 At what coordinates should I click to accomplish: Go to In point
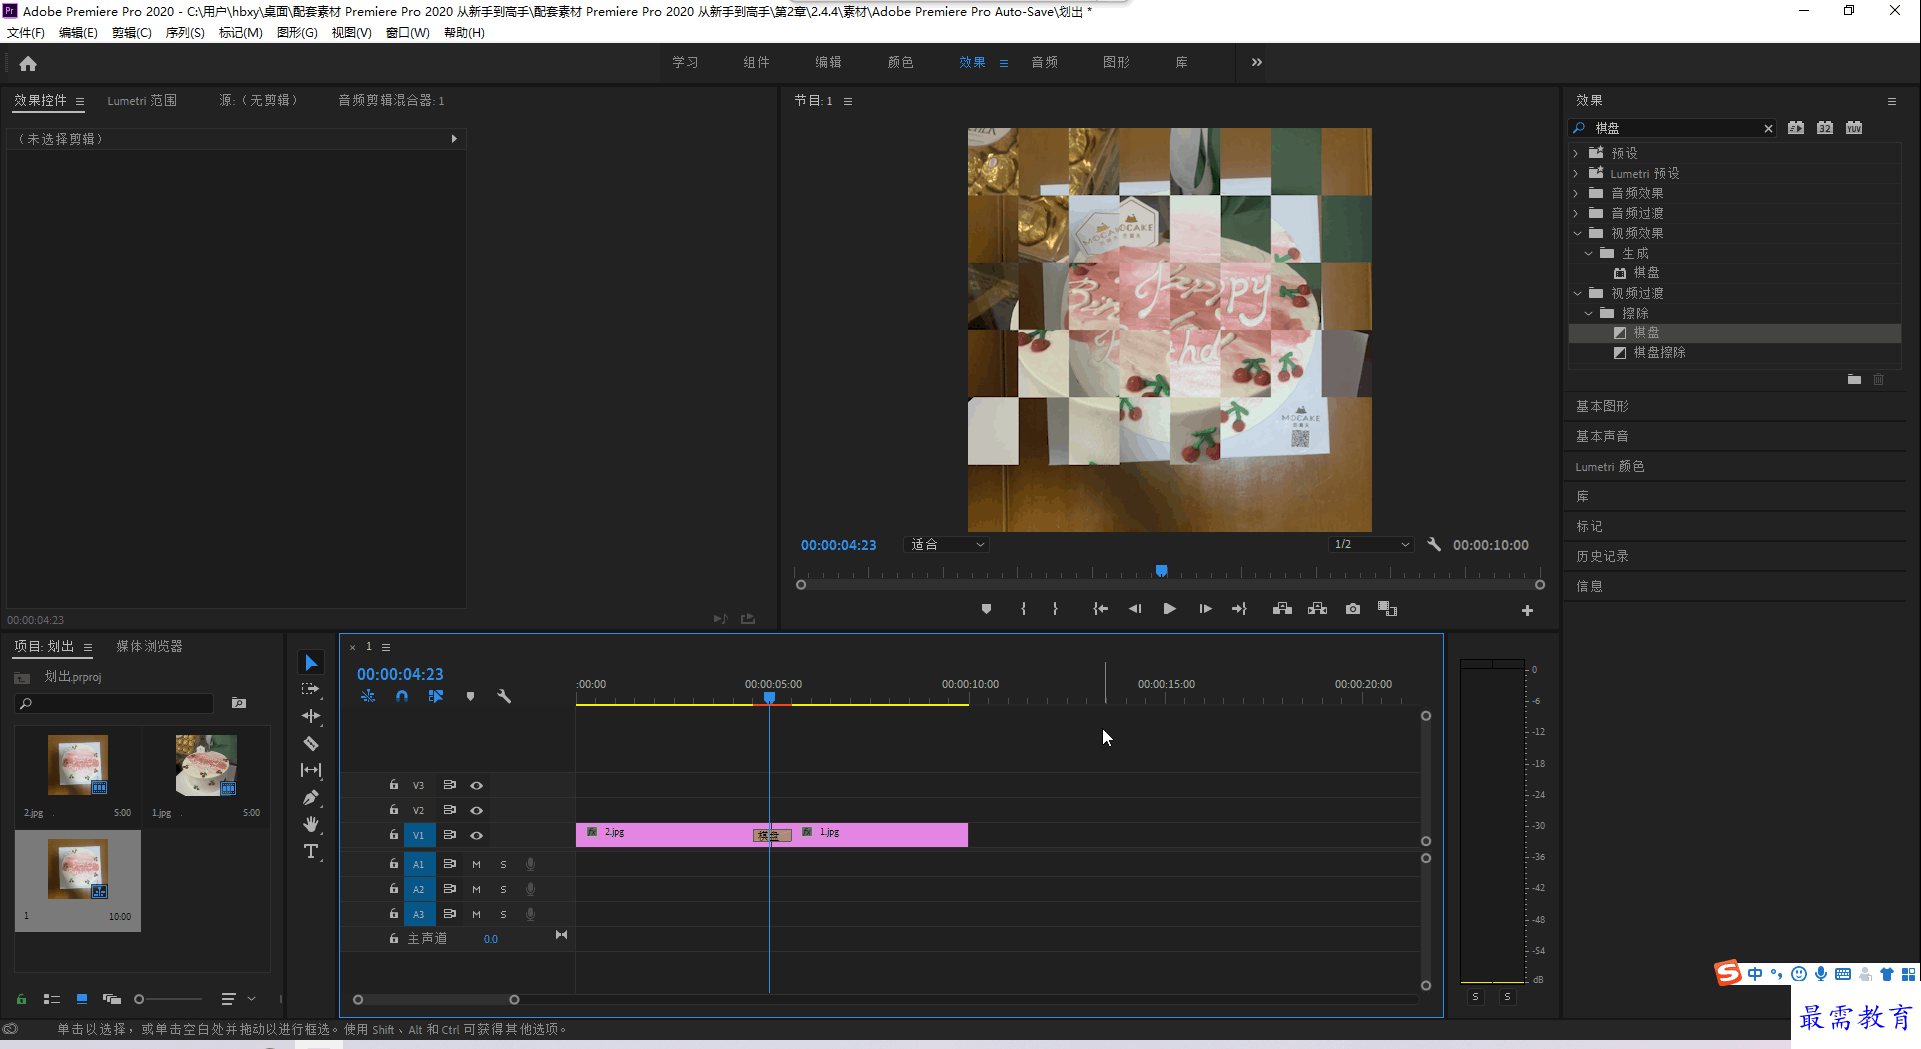tap(1100, 609)
